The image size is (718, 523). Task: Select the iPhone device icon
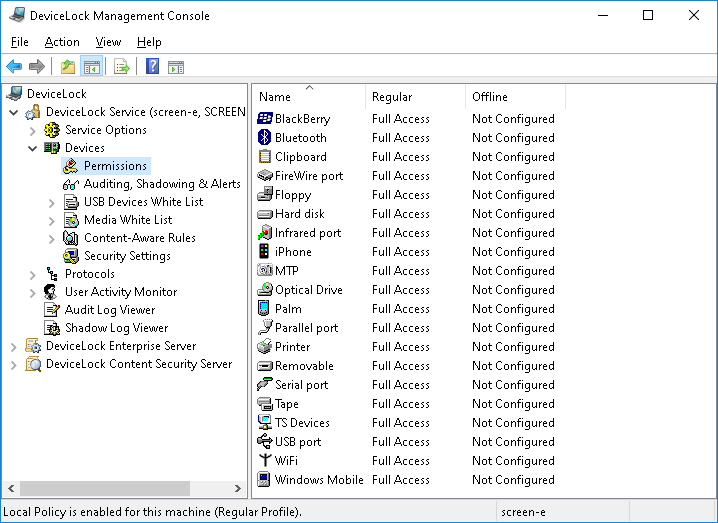265,252
